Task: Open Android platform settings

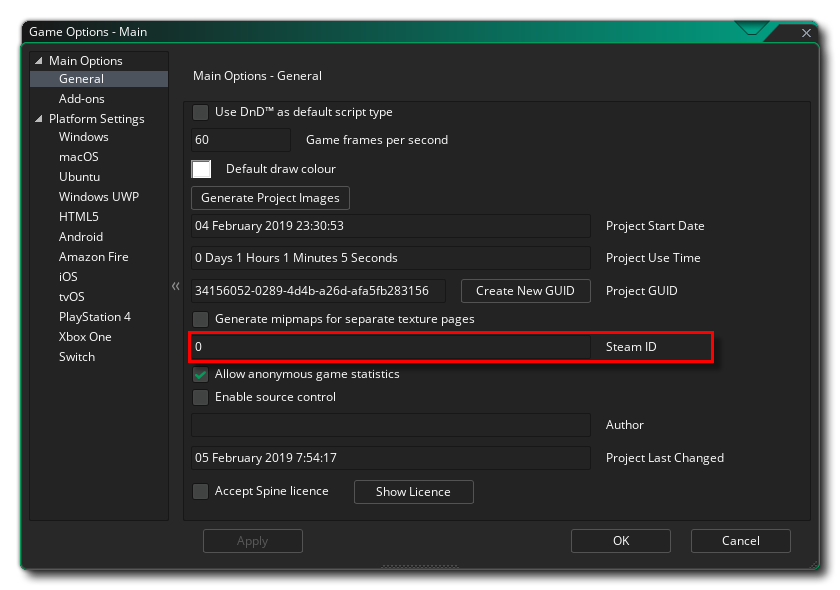Action: click(81, 236)
